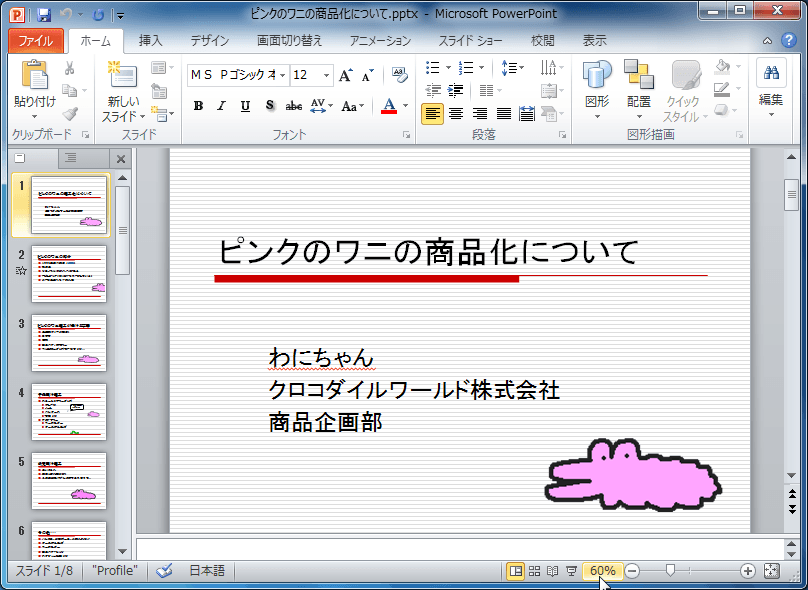Select left text alignment

coord(432,114)
